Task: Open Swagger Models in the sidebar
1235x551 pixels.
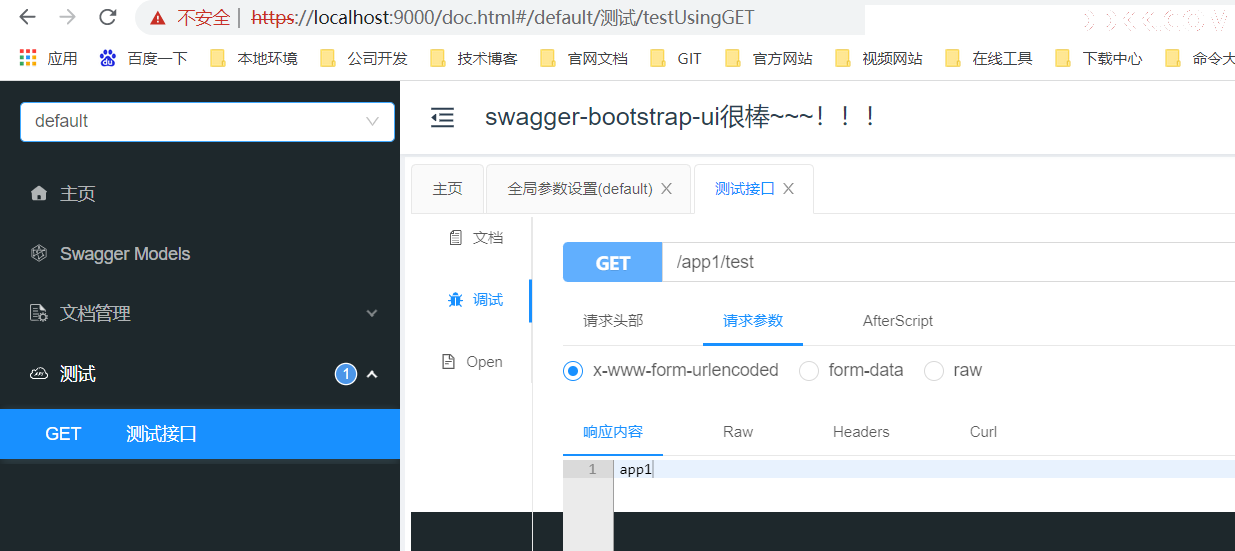Action: pos(110,254)
